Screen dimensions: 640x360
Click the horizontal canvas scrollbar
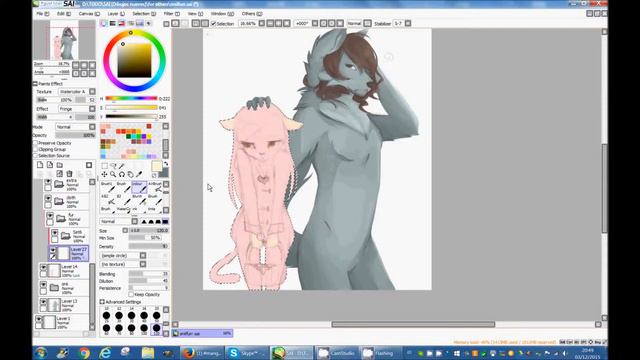coord(413,324)
